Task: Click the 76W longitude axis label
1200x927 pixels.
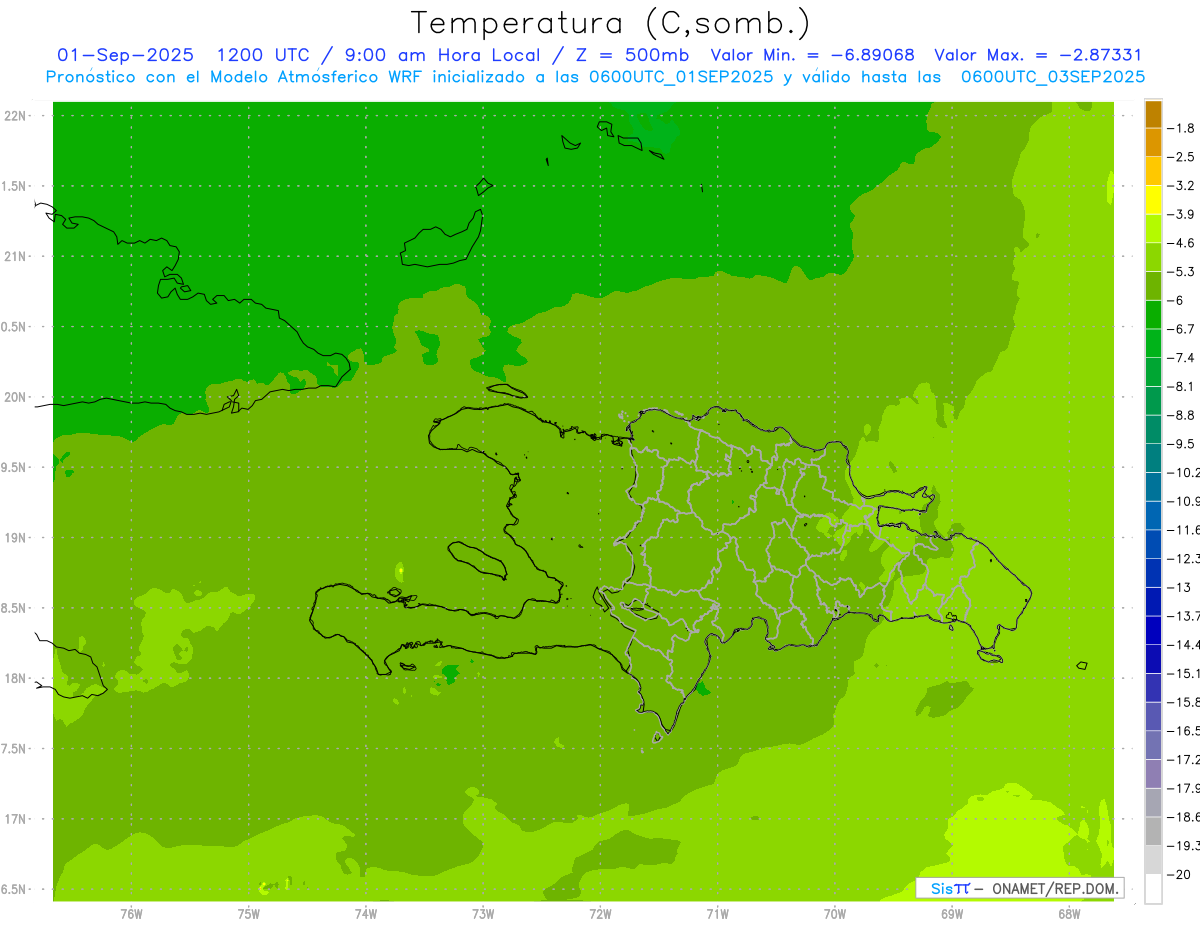Action: [131, 914]
